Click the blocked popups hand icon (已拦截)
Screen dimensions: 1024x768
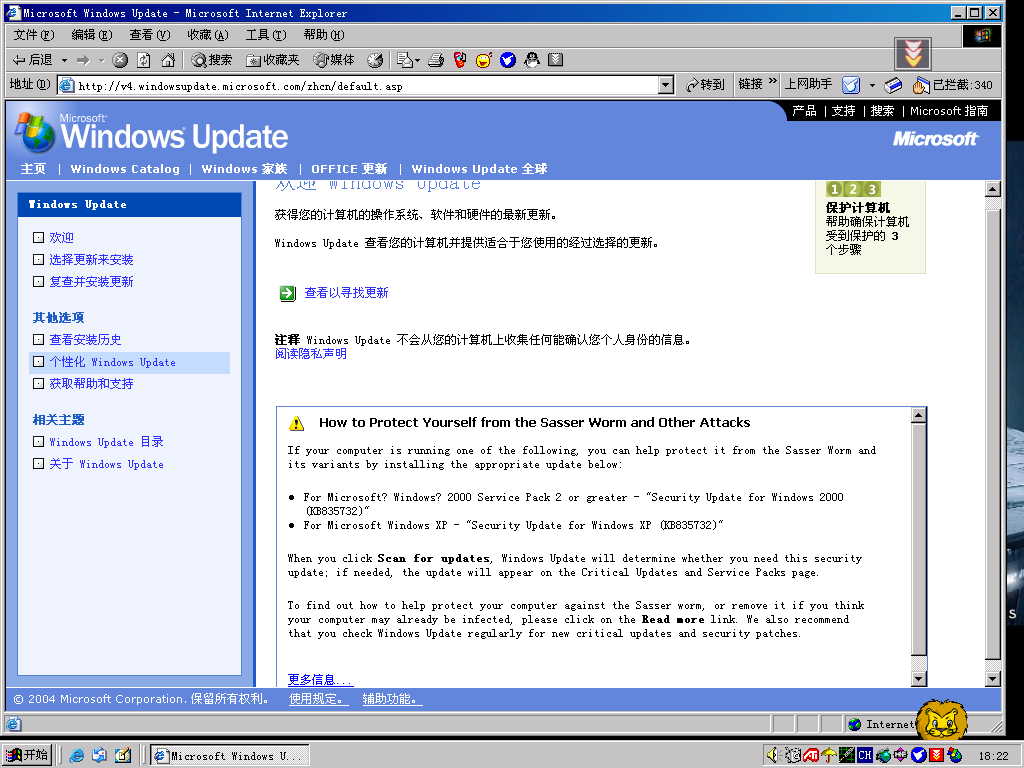point(921,85)
